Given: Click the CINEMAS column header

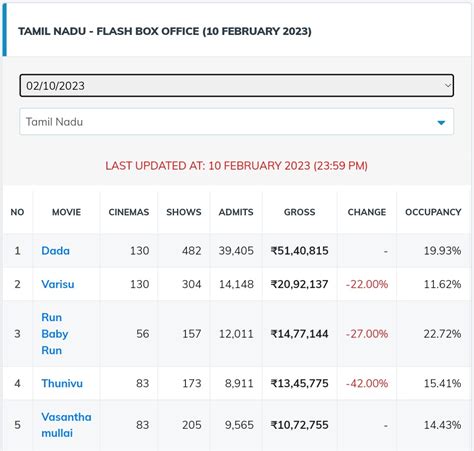Looking at the screenshot, I should (129, 212).
